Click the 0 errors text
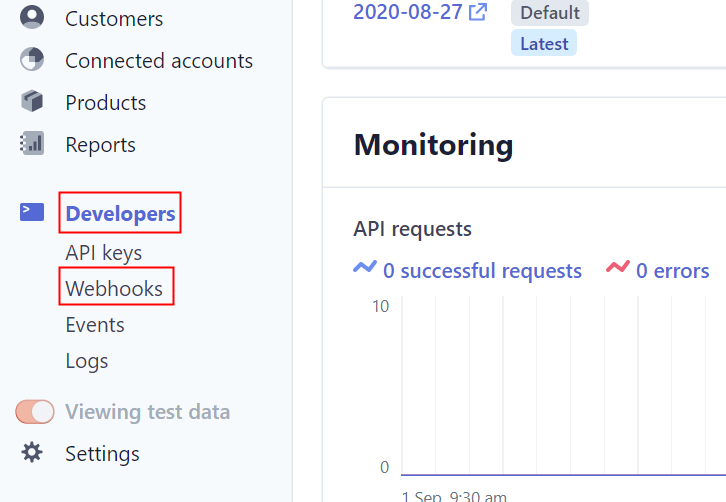726x502 pixels. (x=672, y=271)
